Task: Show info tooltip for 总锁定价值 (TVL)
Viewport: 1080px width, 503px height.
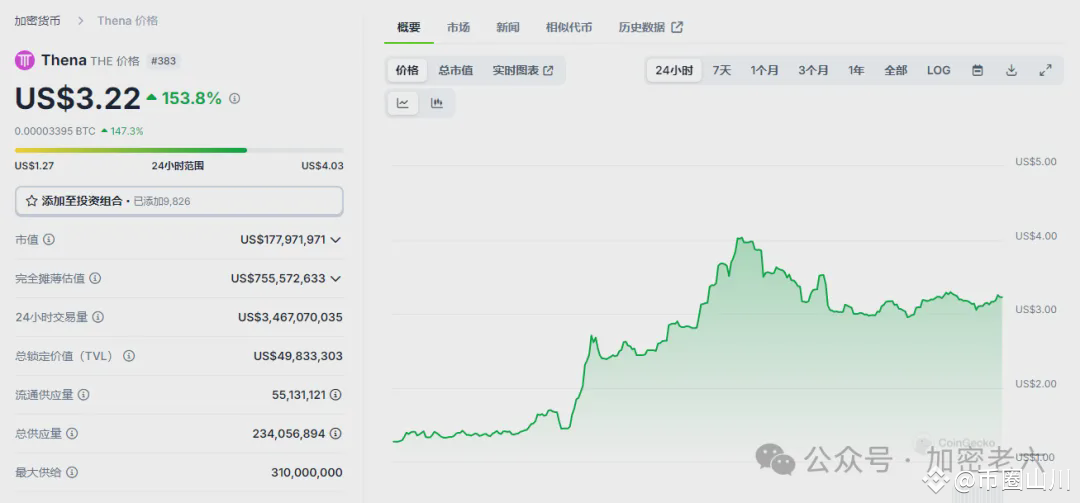Action: pyautogui.click(x=129, y=356)
